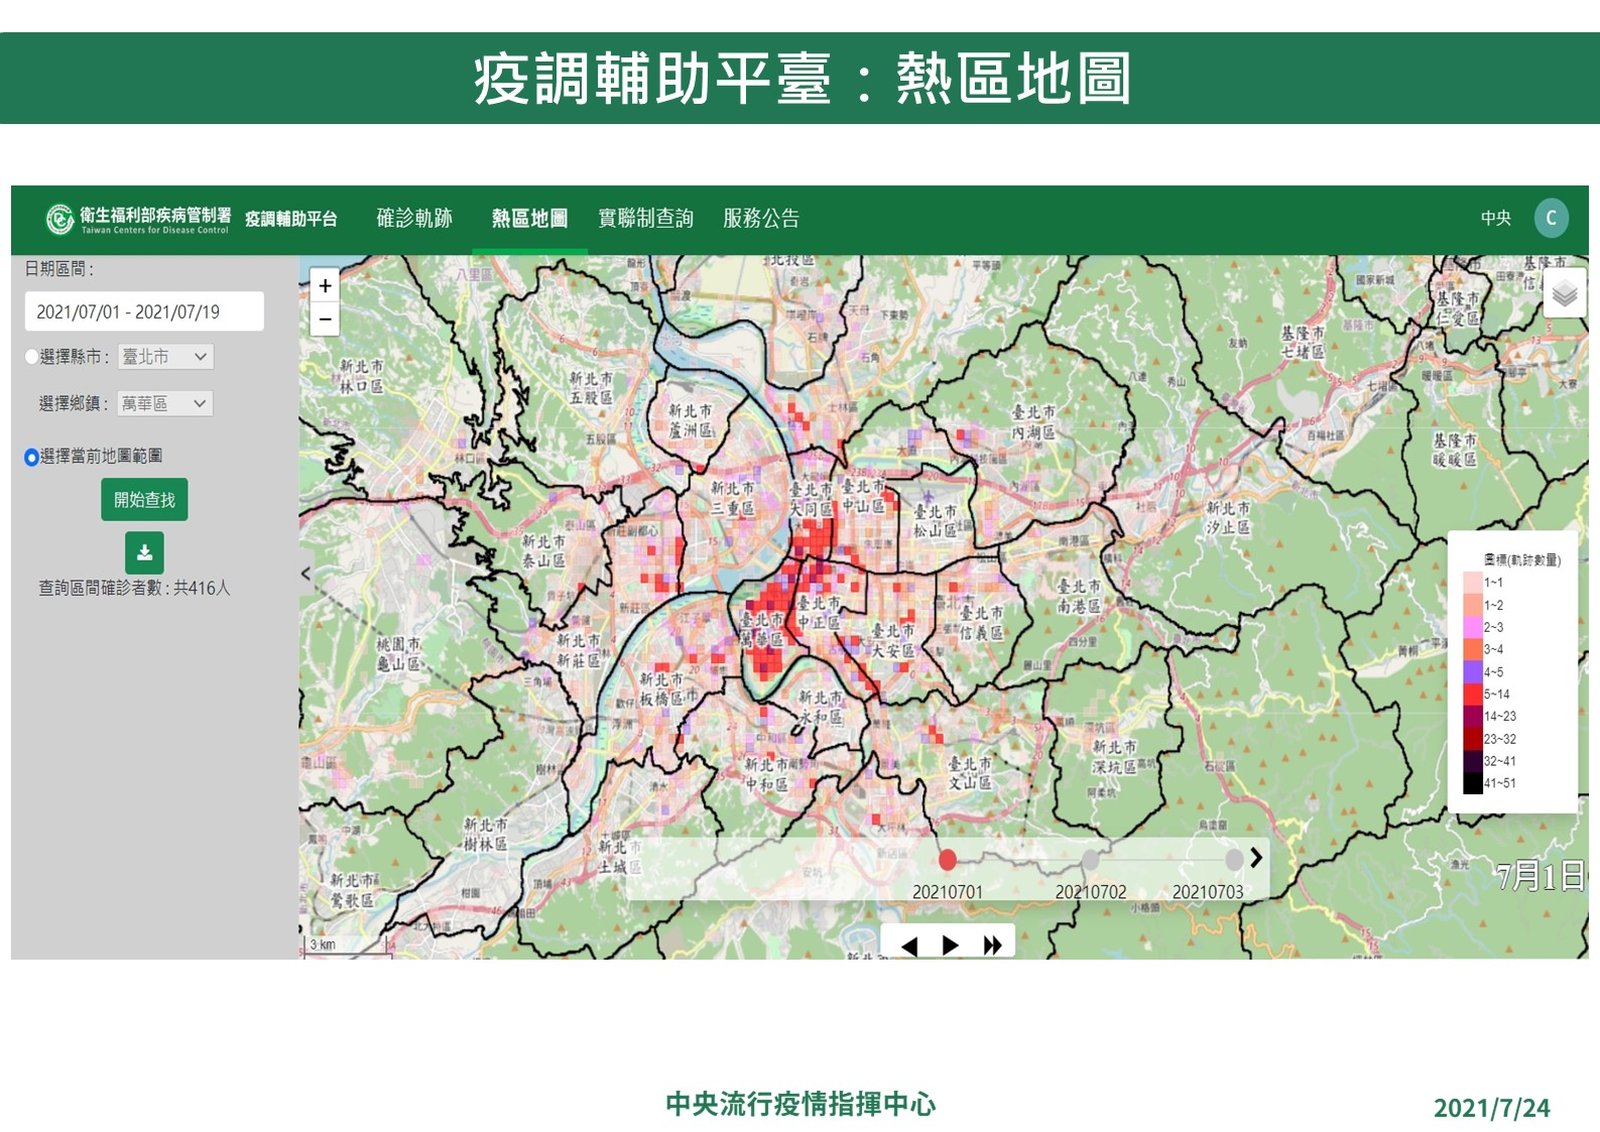This screenshot has height=1132, width=1600.
Task: Open the 萬華區 township dropdown
Action: [x=165, y=404]
